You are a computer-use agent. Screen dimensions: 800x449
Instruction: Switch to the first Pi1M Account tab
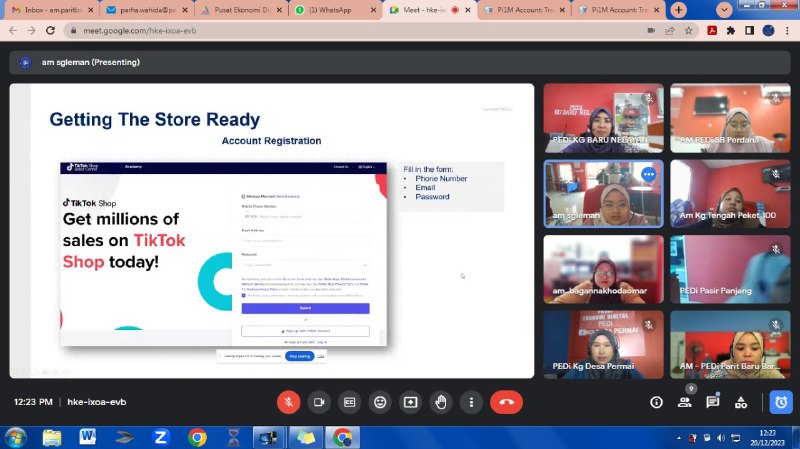(524, 10)
